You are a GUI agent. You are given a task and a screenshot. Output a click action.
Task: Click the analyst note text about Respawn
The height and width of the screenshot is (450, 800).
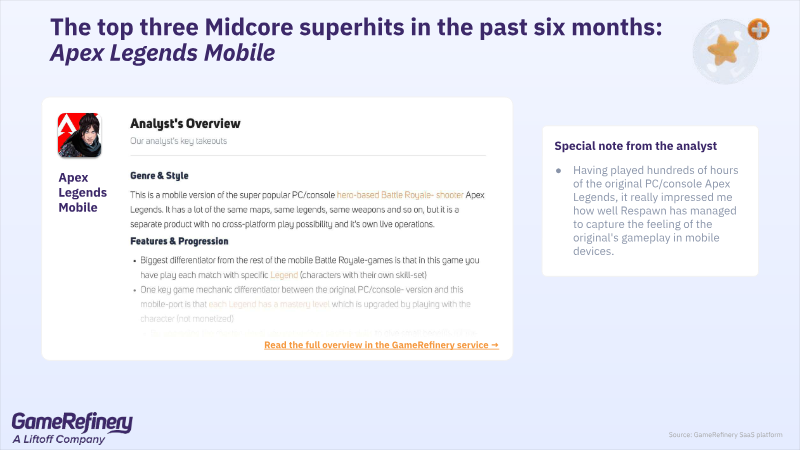pos(656,210)
